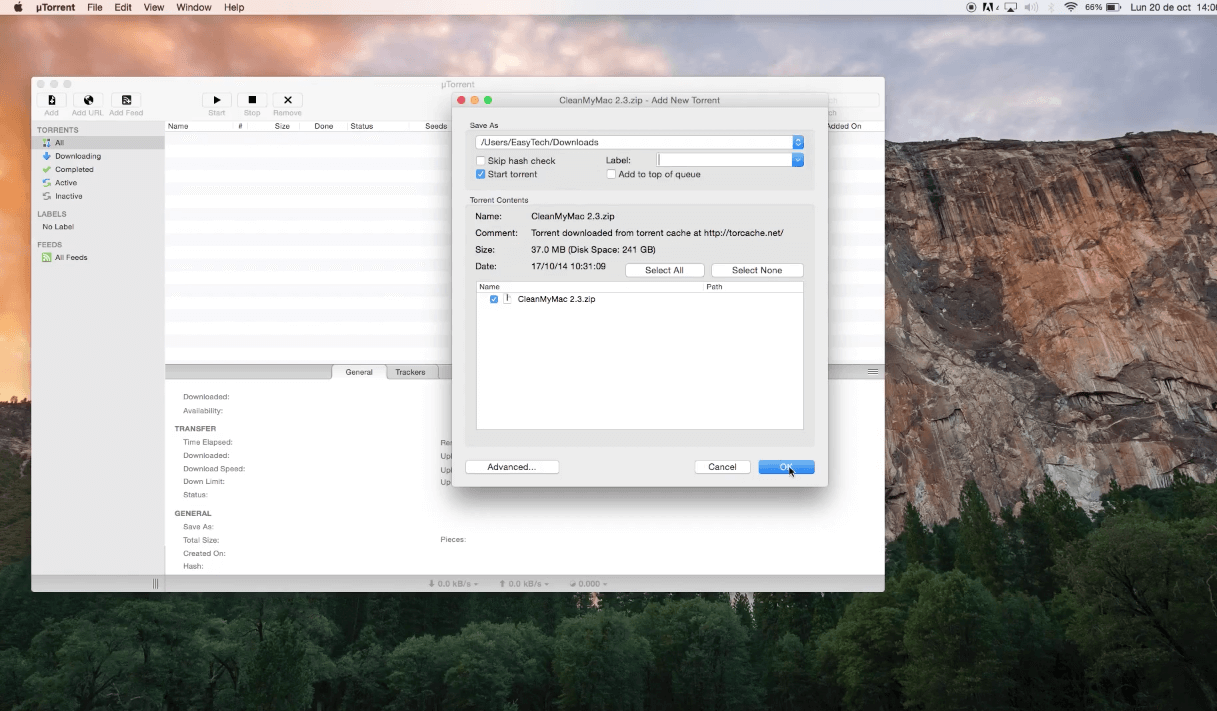Open the File menu
Viewport: 1217px width, 711px height.
95,7
